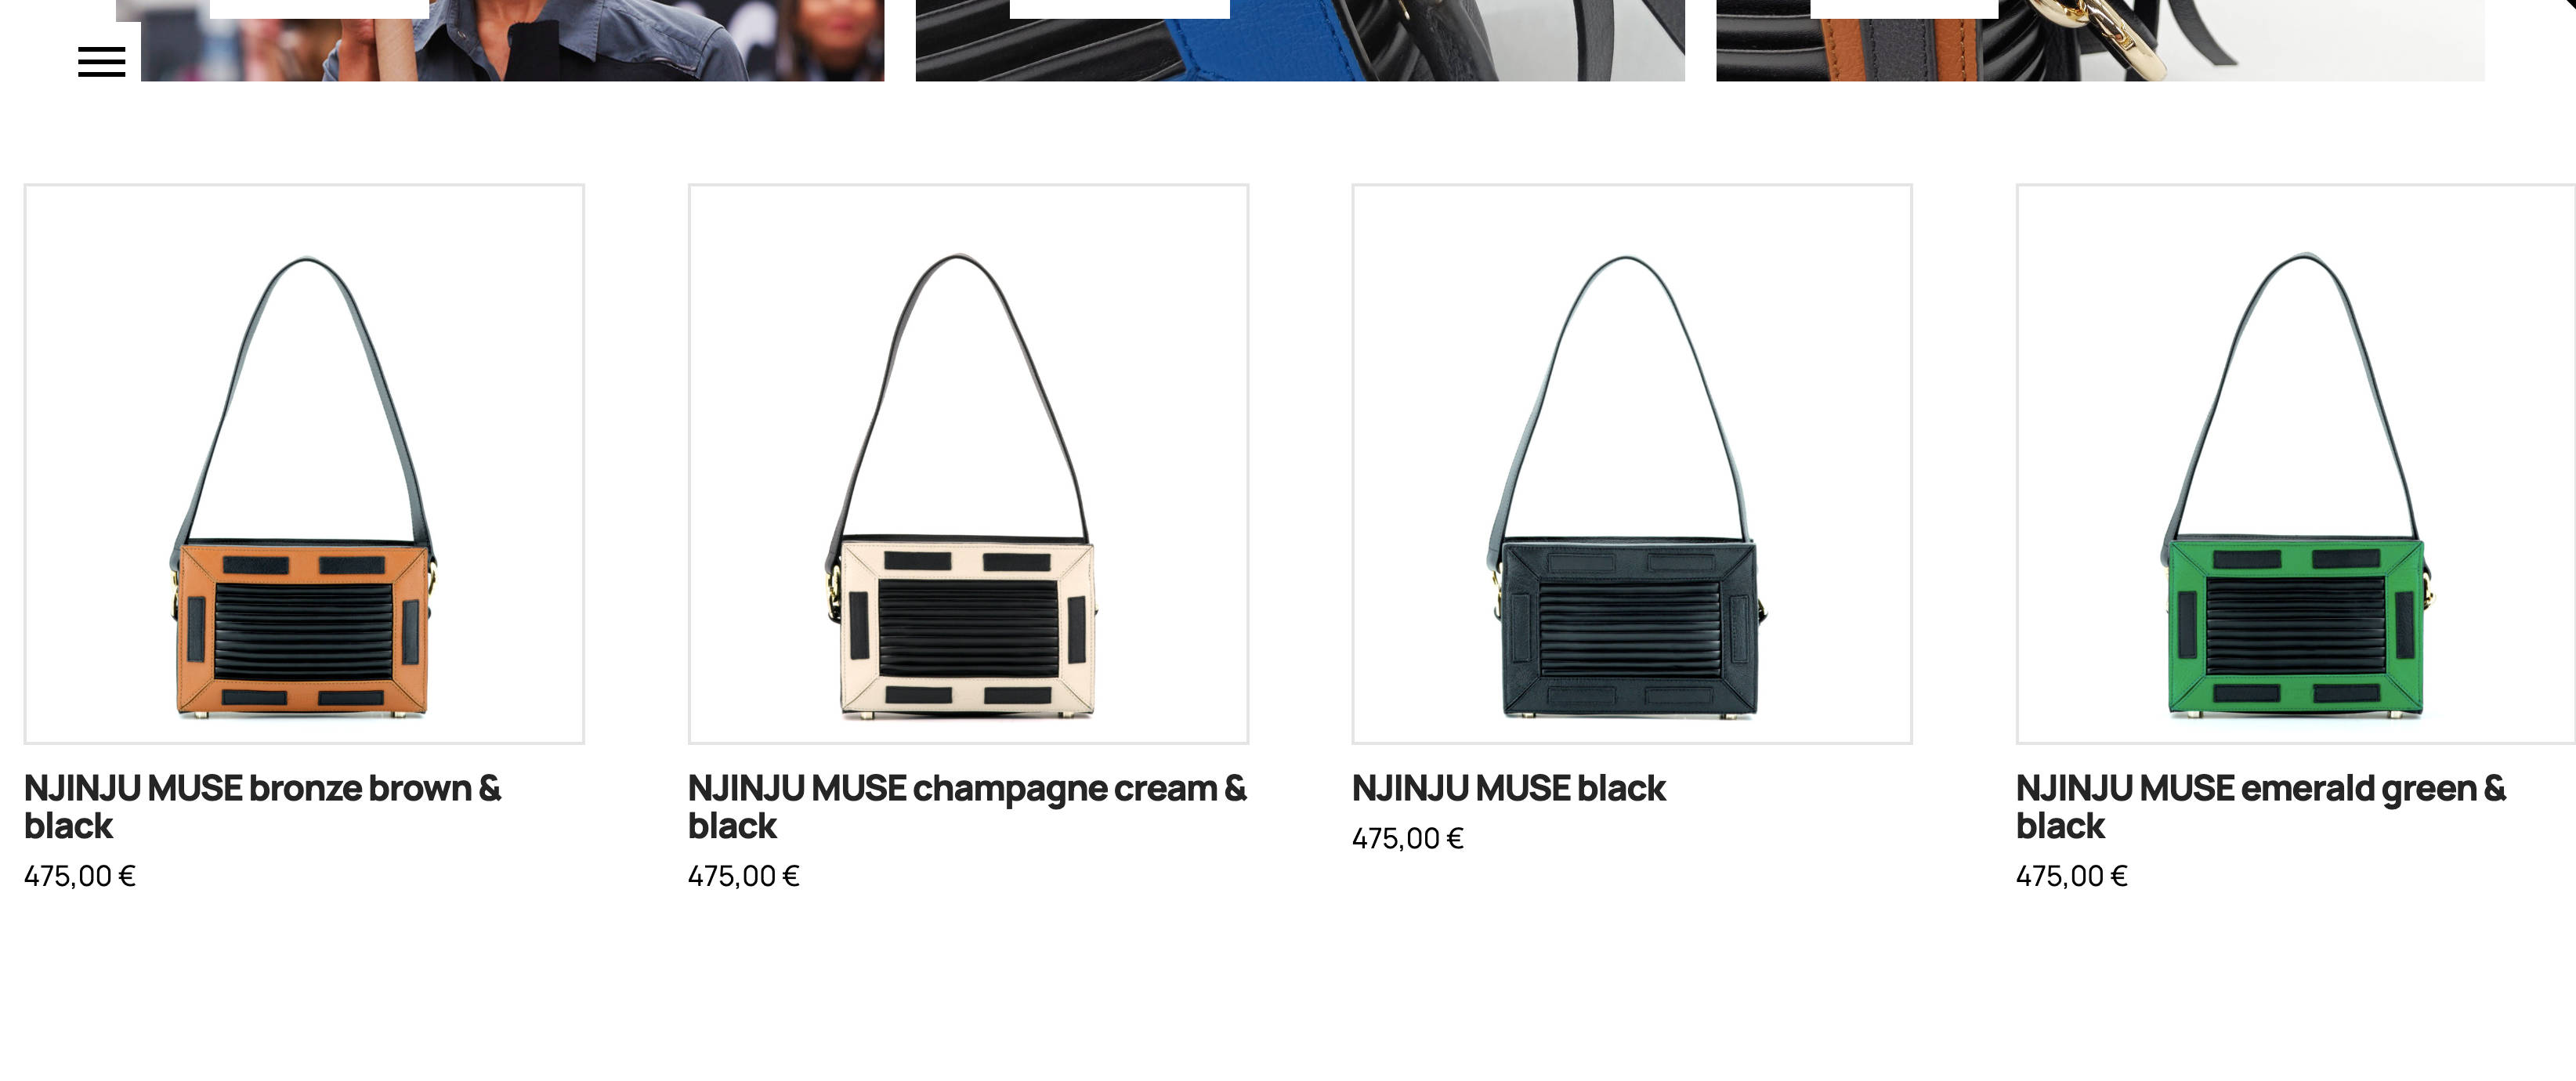
Task: Click title NJINJU MUSE emerald green & black
Action: click(x=2261, y=807)
